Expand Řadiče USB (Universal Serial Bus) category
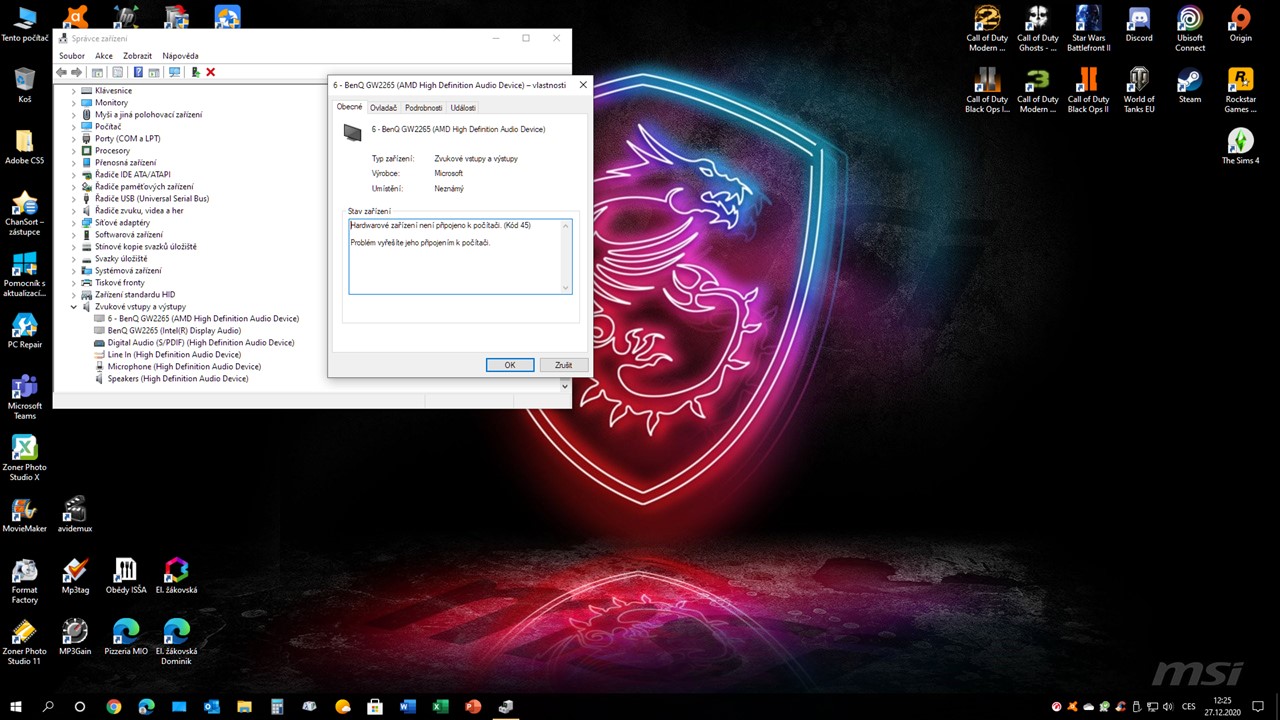 pyautogui.click(x=73, y=199)
